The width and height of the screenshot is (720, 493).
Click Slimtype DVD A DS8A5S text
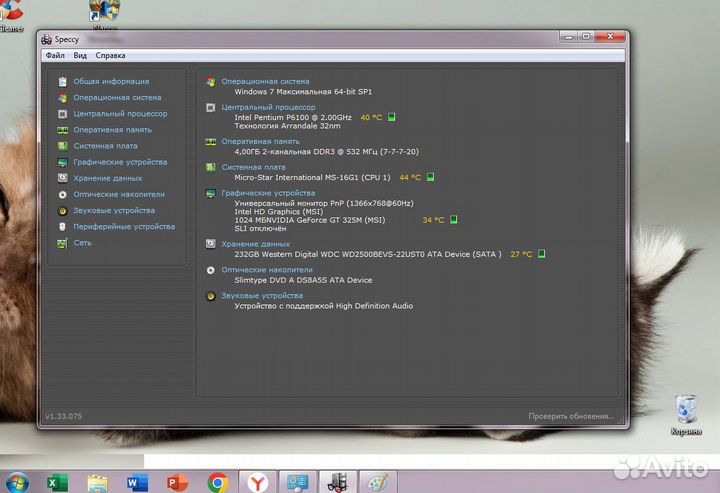303,280
